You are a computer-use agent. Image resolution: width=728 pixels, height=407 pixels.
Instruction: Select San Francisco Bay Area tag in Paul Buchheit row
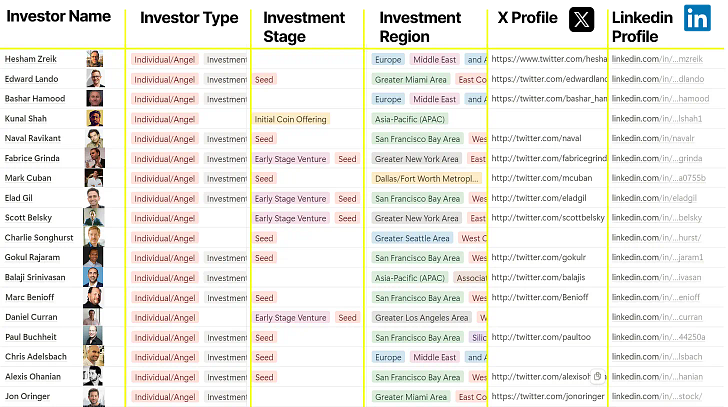coord(418,338)
